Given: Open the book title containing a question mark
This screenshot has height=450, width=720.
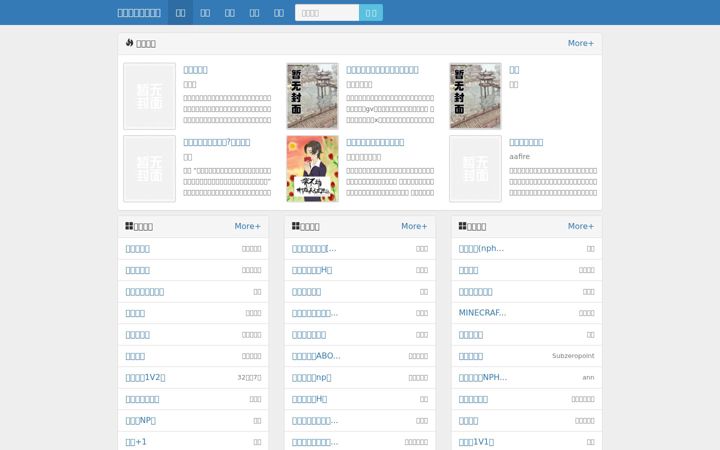Looking at the screenshot, I should (217, 142).
